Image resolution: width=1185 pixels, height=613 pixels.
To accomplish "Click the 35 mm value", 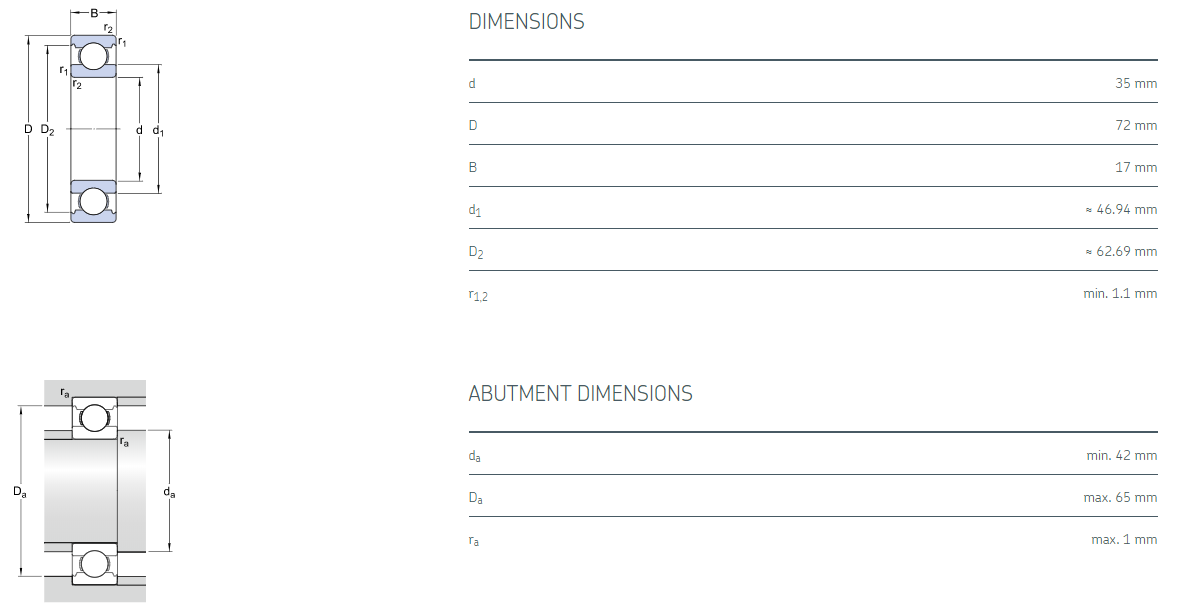I will (1136, 83).
